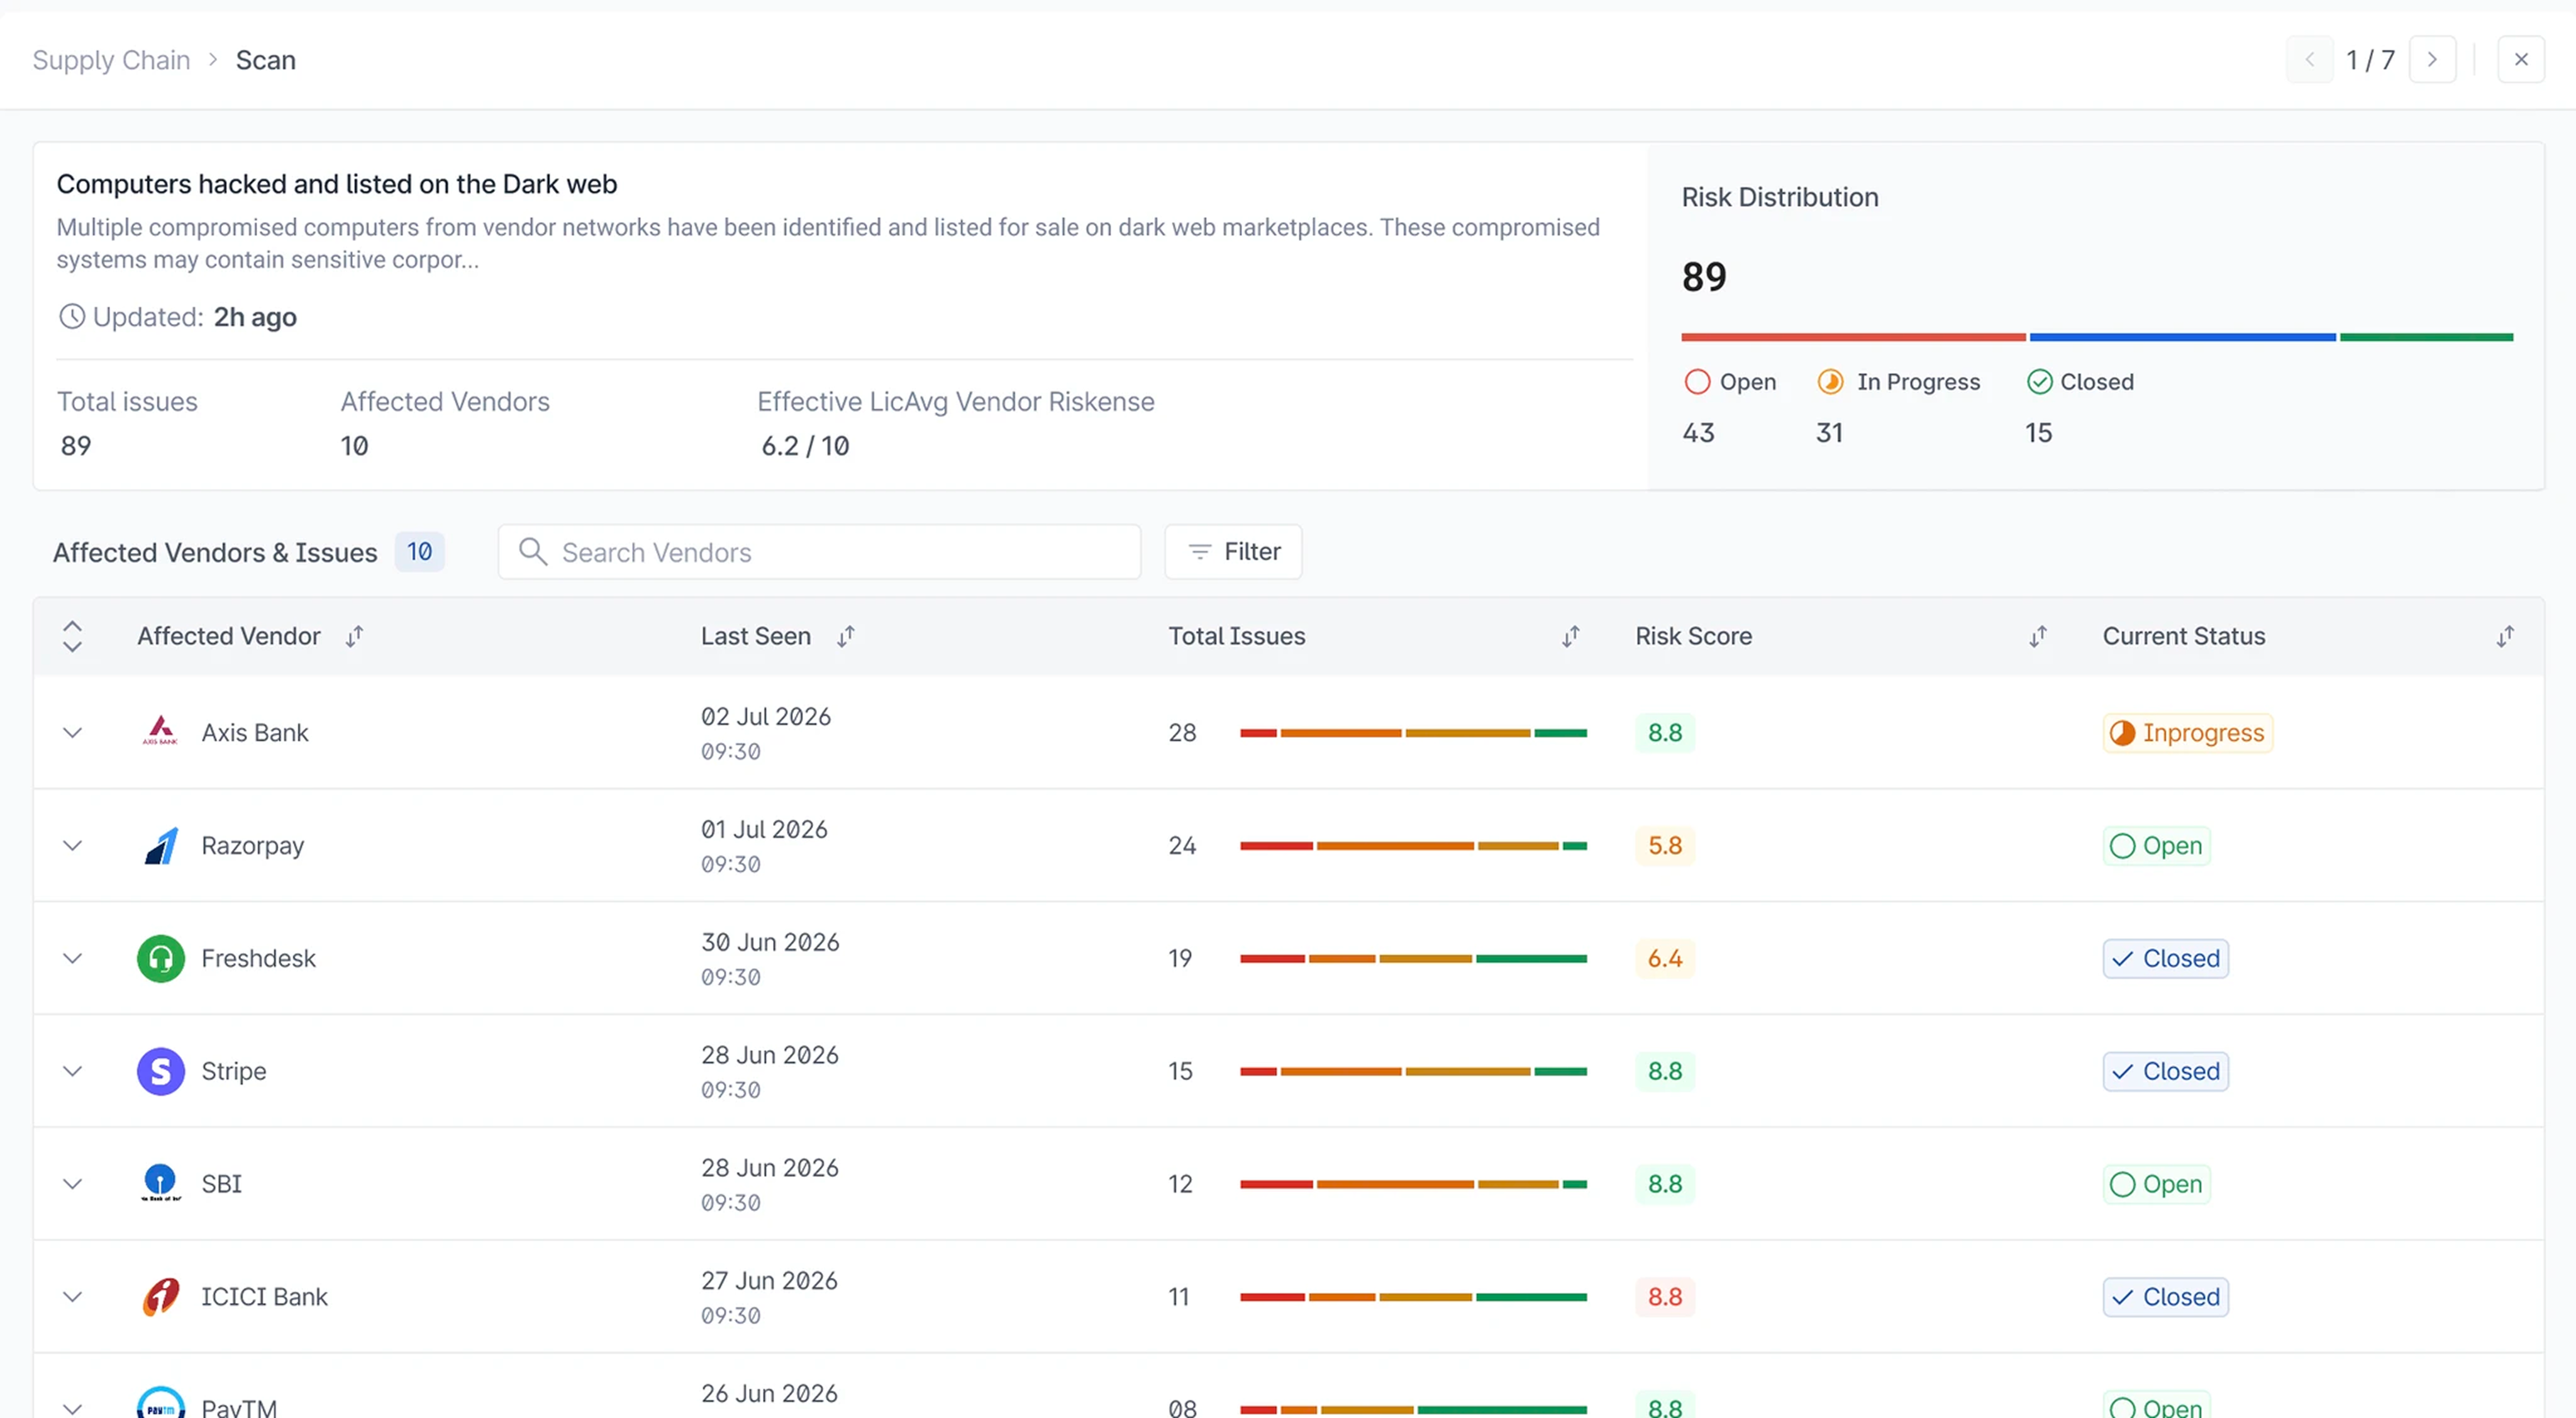2576x1418 pixels.
Task: Click the SBI total issues count 12
Action: pos(1180,1184)
